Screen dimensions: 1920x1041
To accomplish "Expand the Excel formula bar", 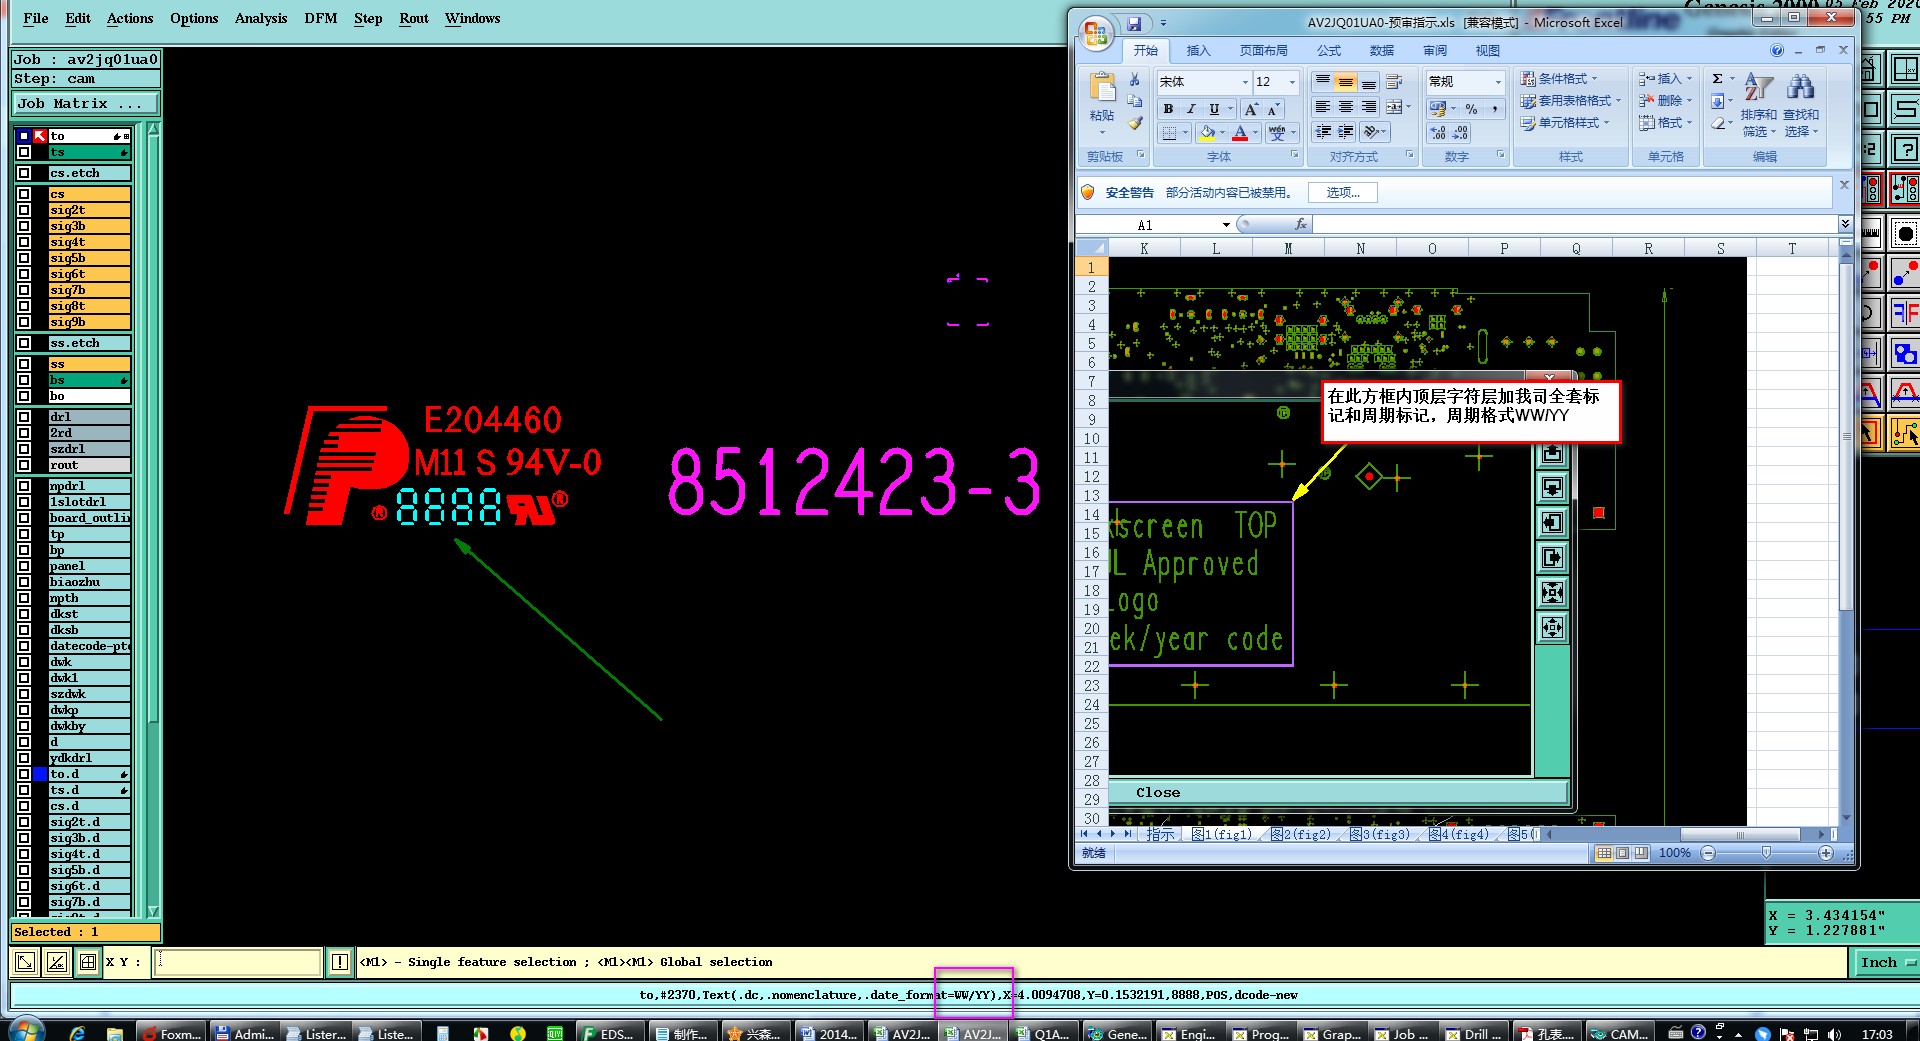I will point(1845,224).
